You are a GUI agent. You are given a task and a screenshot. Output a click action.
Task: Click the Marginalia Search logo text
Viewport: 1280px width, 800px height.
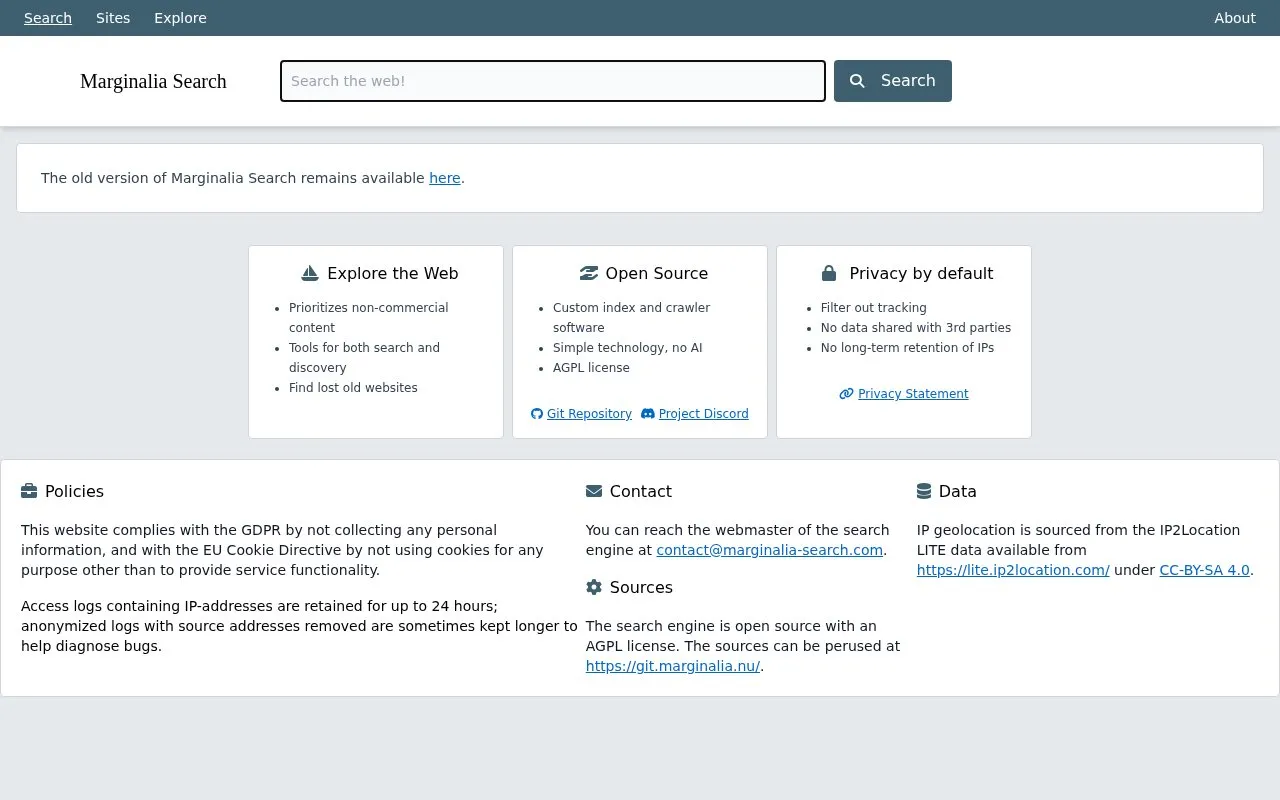coord(153,81)
